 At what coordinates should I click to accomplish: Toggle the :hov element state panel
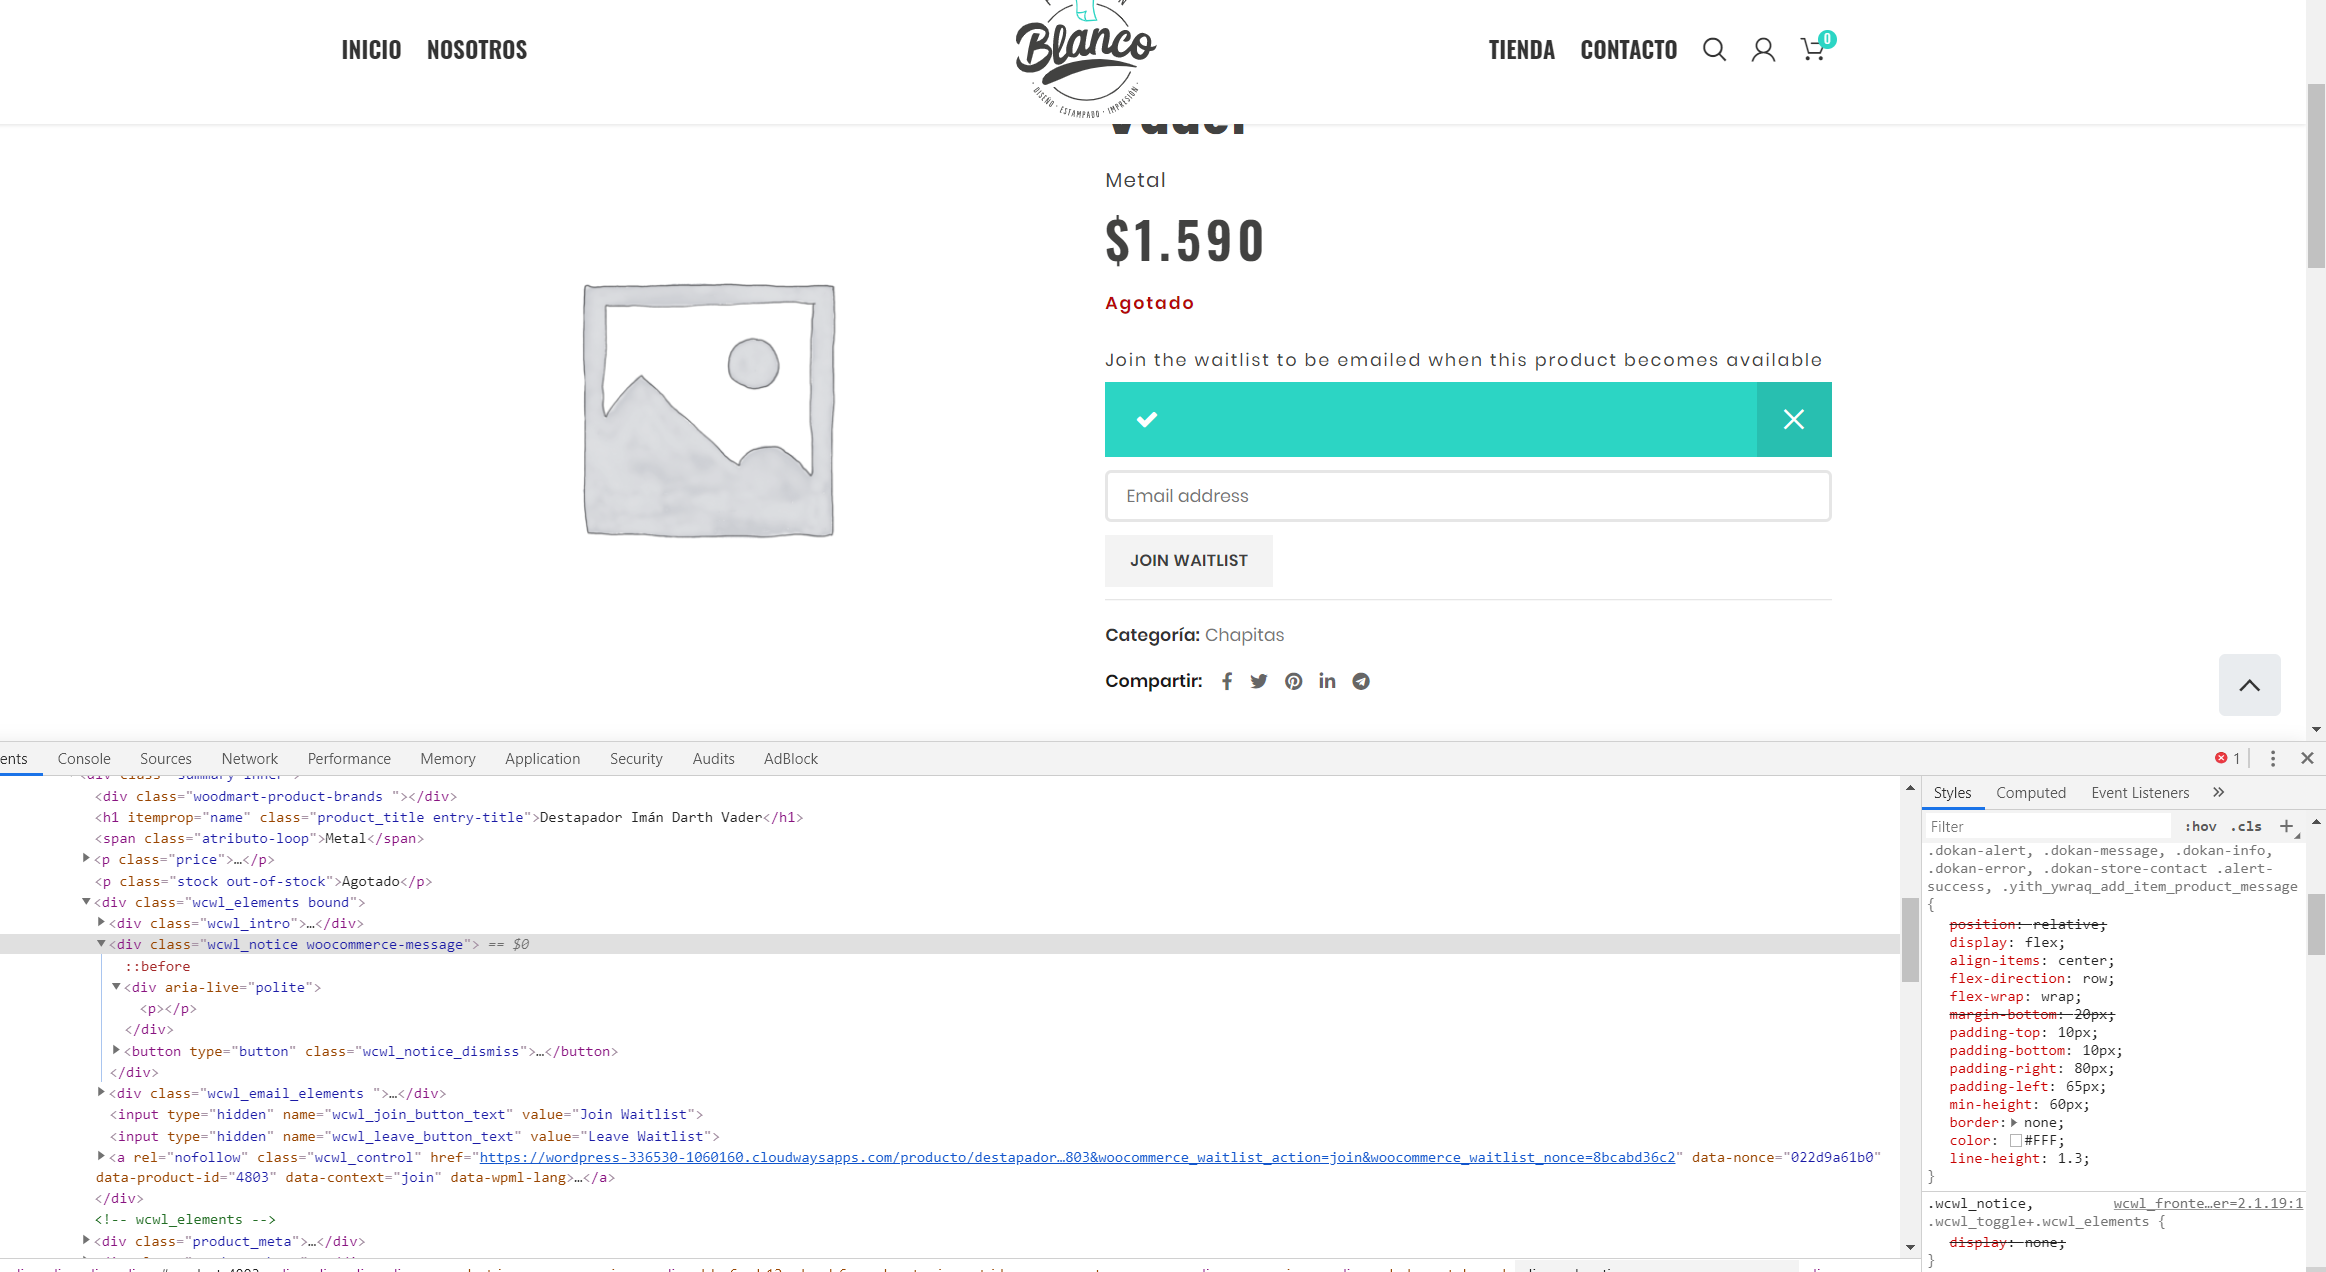coord(2200,826)
